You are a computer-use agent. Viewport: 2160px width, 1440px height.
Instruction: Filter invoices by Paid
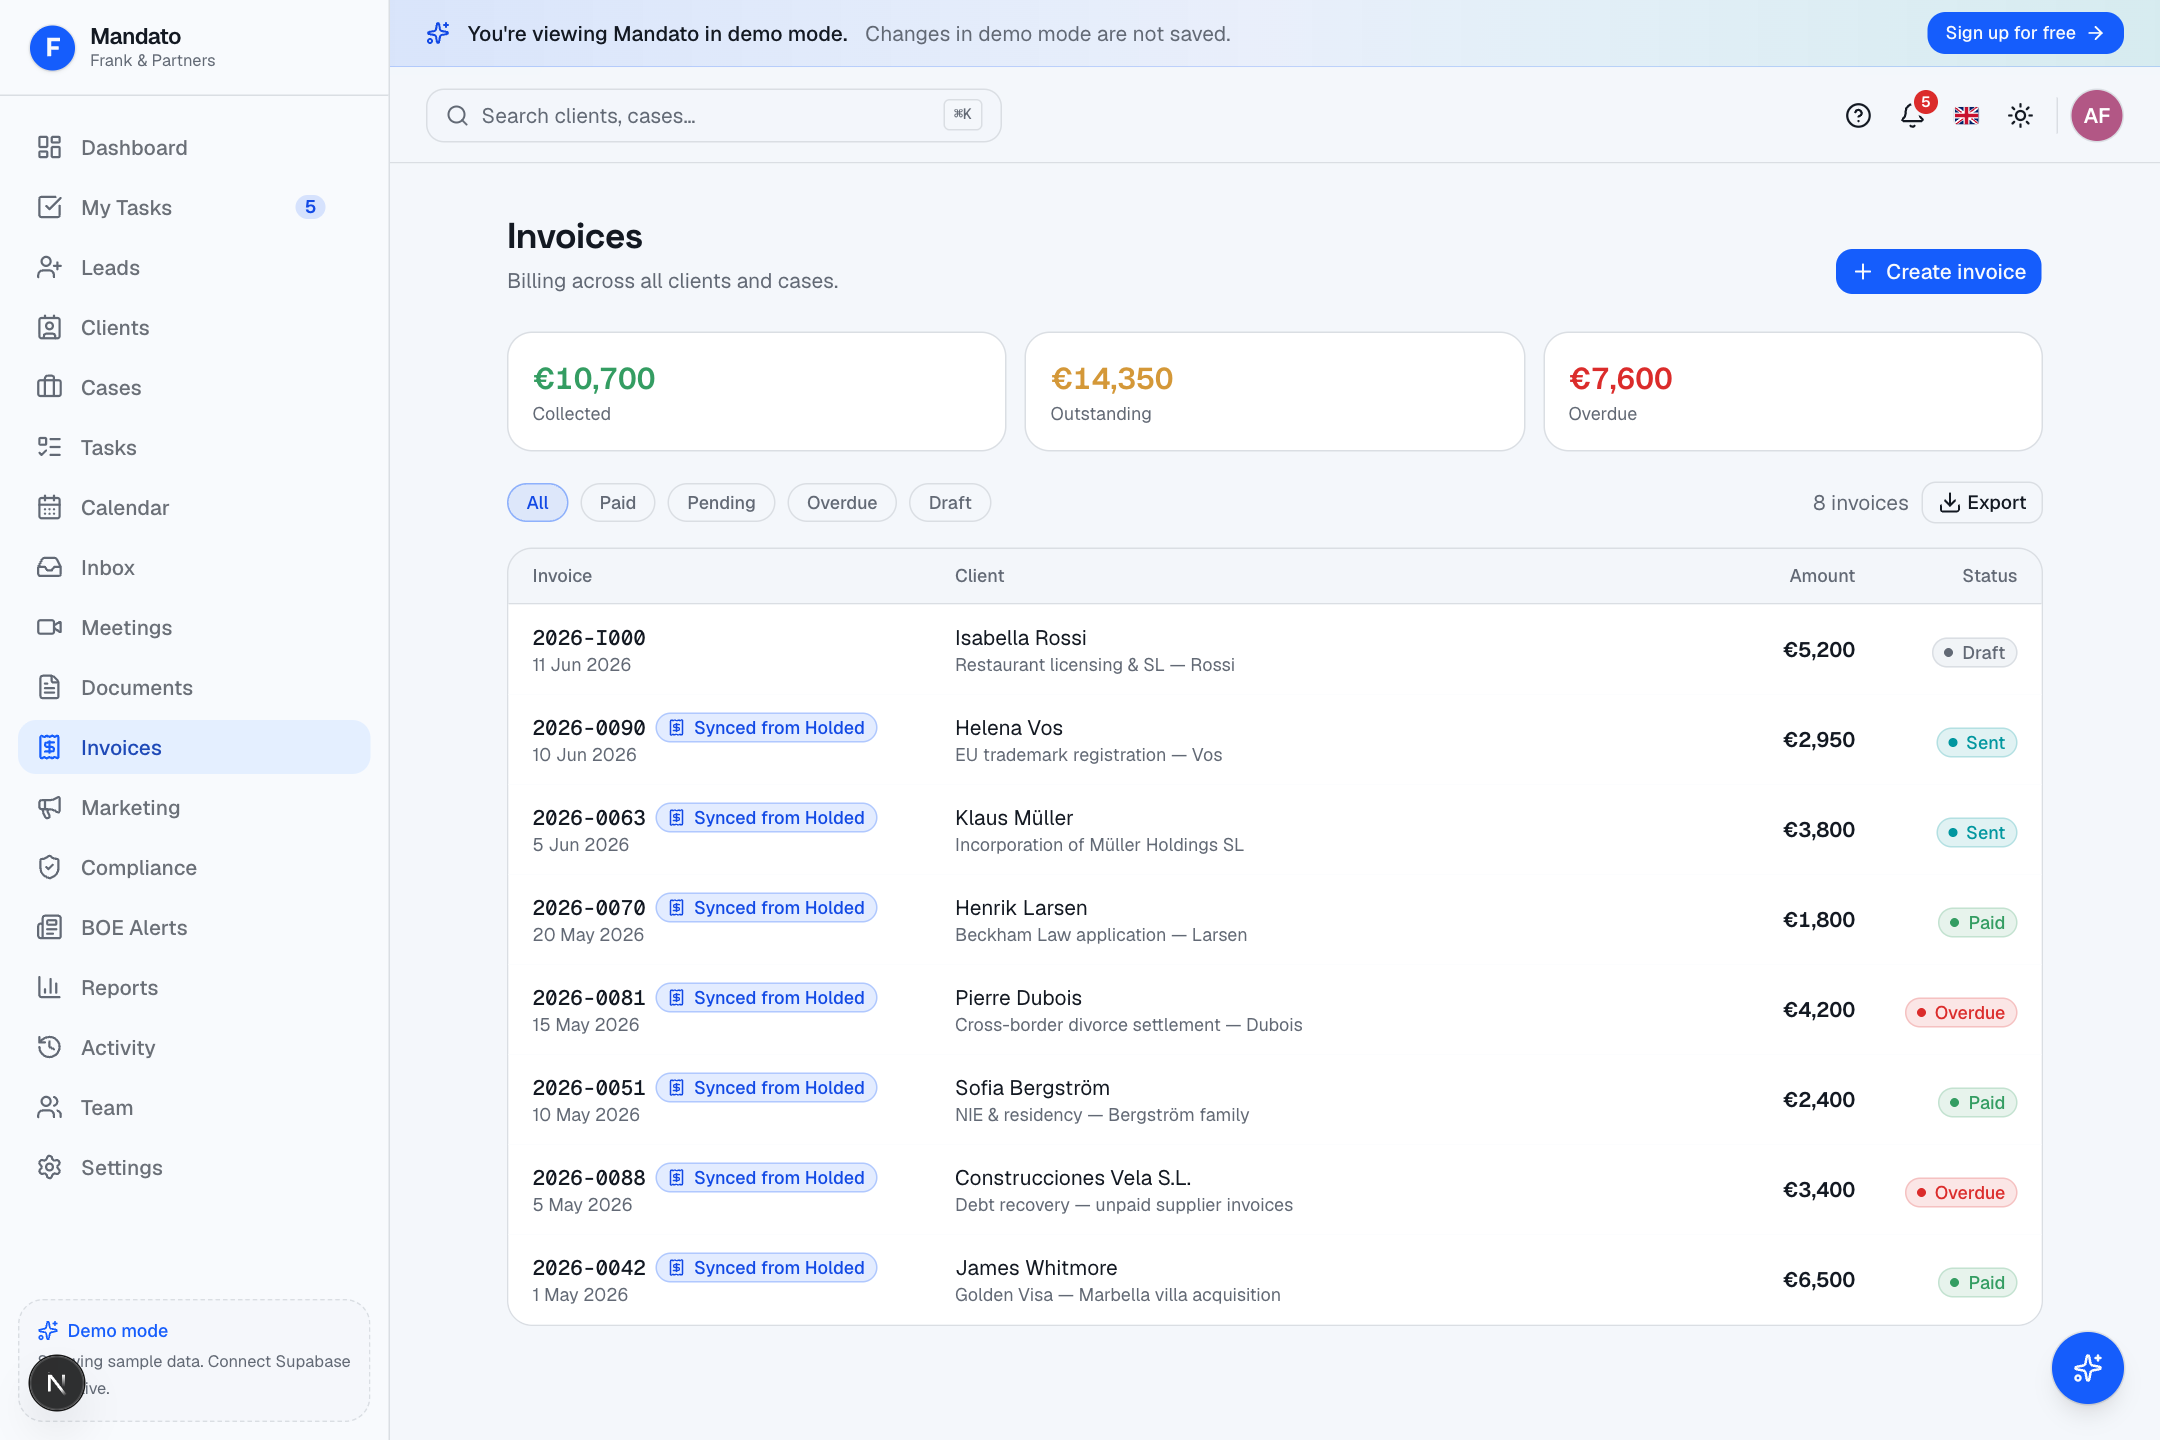pos(618,503)
